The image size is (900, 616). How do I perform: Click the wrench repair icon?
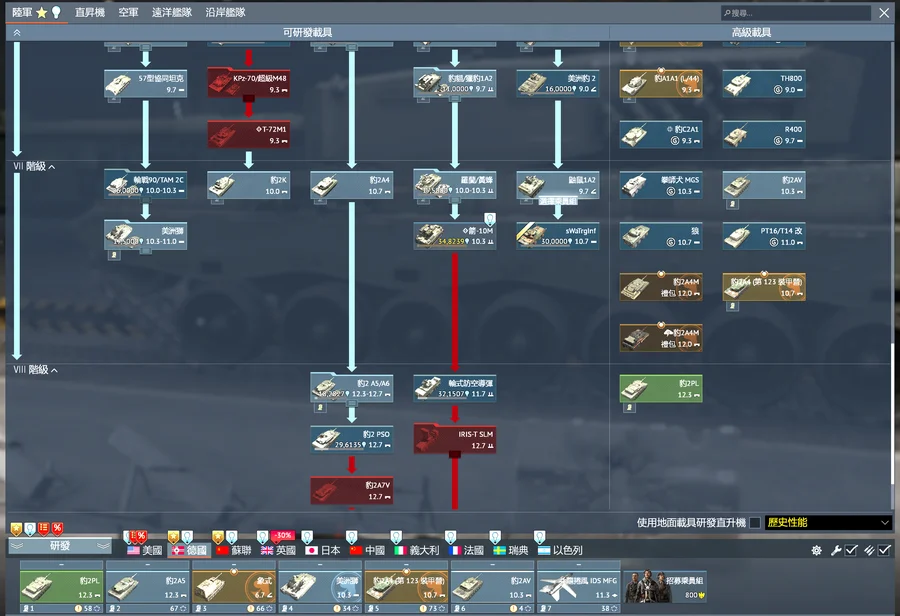tap(835, 551)
